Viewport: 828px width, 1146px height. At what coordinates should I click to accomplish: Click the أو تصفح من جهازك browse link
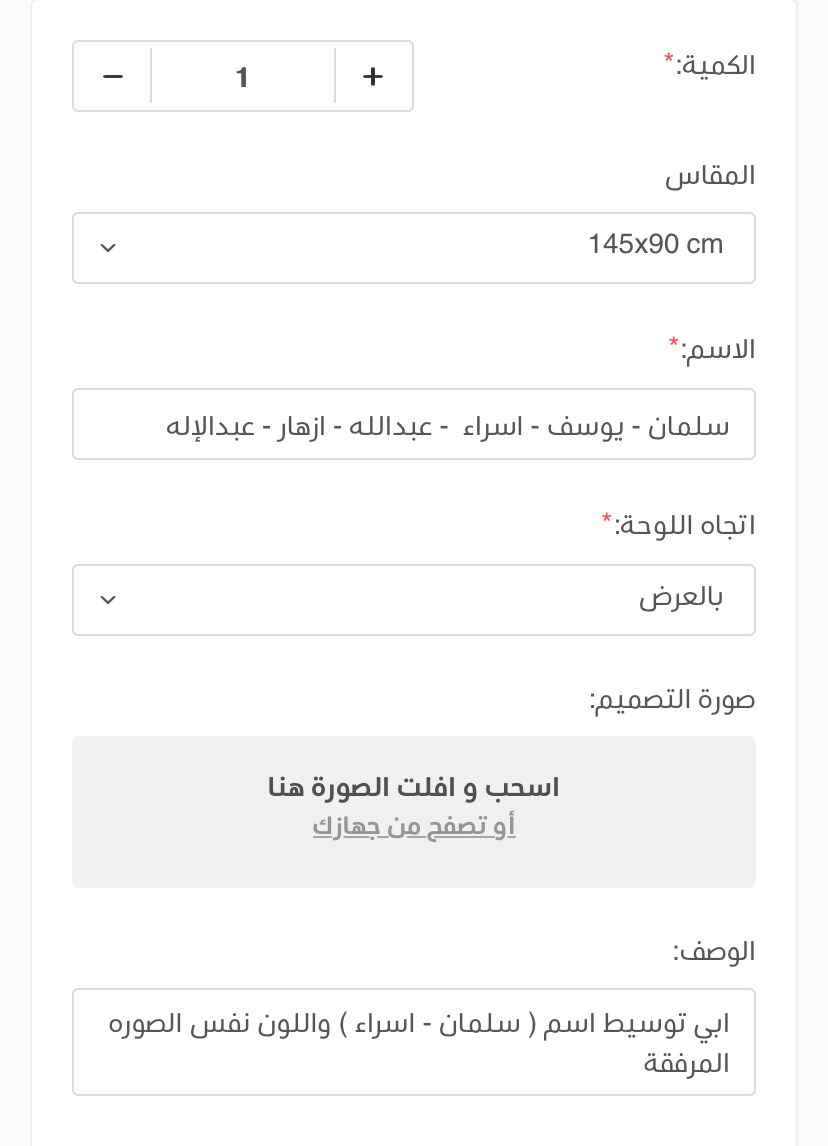click(x=414, y=826)
